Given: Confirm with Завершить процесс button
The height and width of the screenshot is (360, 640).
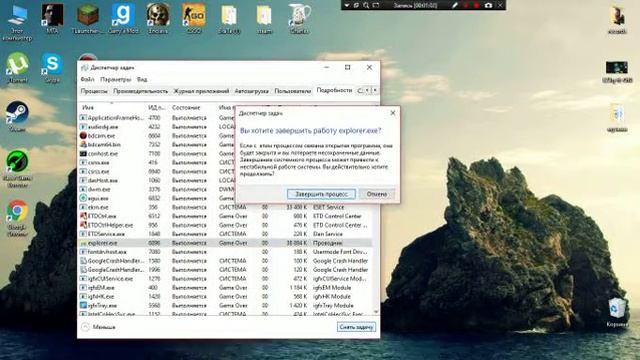Looking at the screenshot, I should pos(321,194).
